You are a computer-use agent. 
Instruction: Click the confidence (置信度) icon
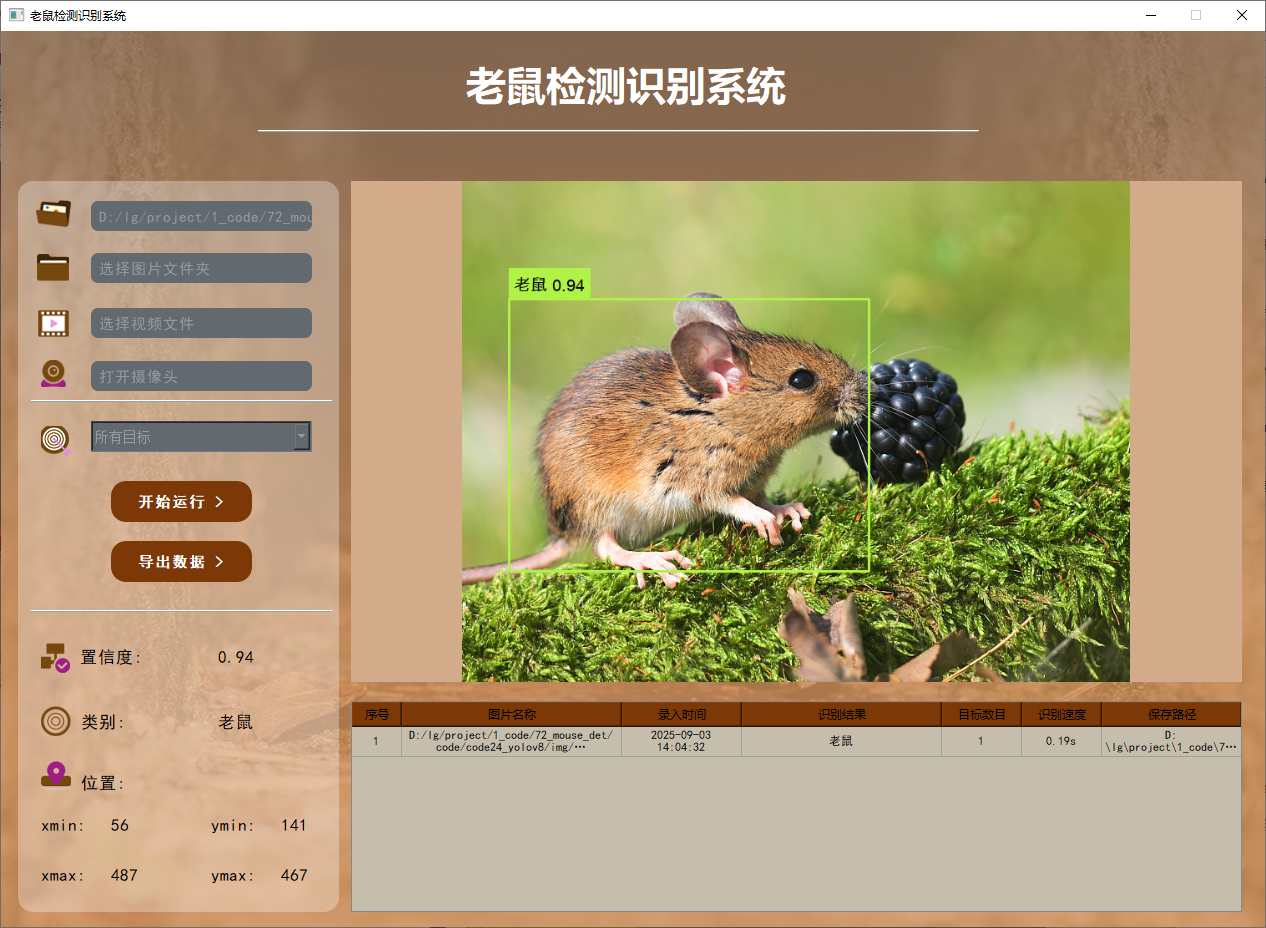point(55,657)
